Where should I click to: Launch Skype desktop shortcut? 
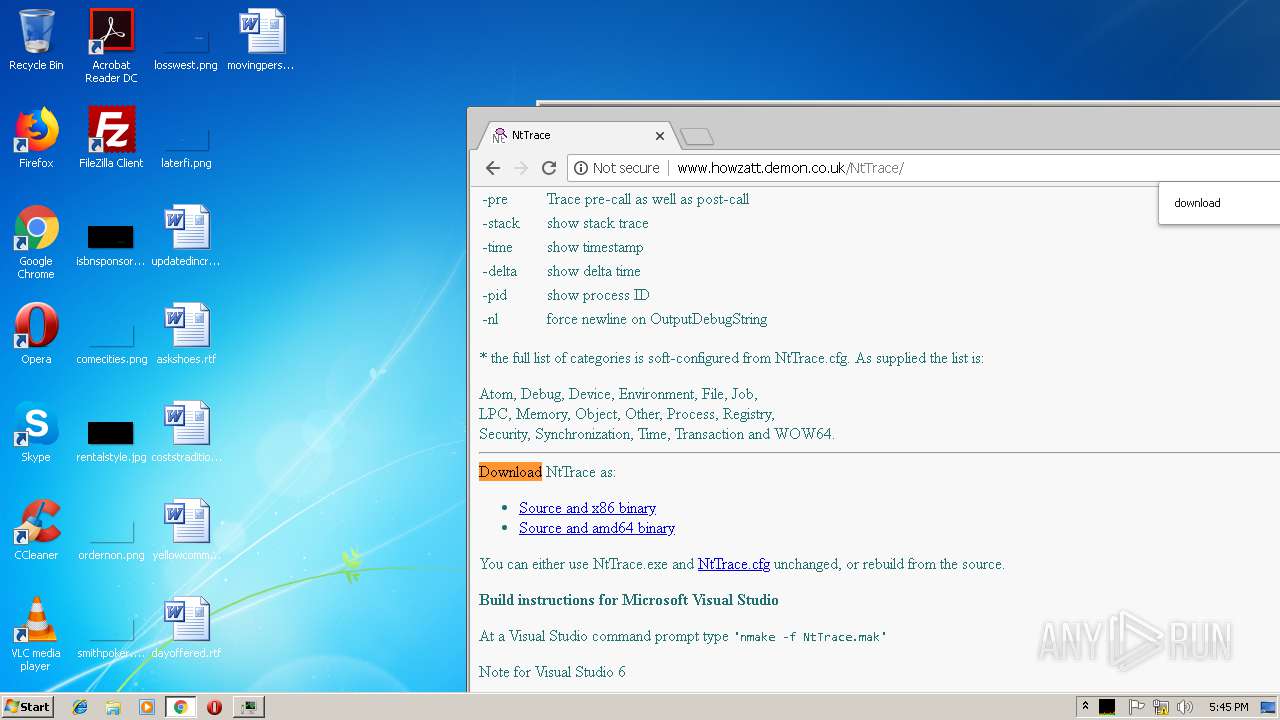36,433
